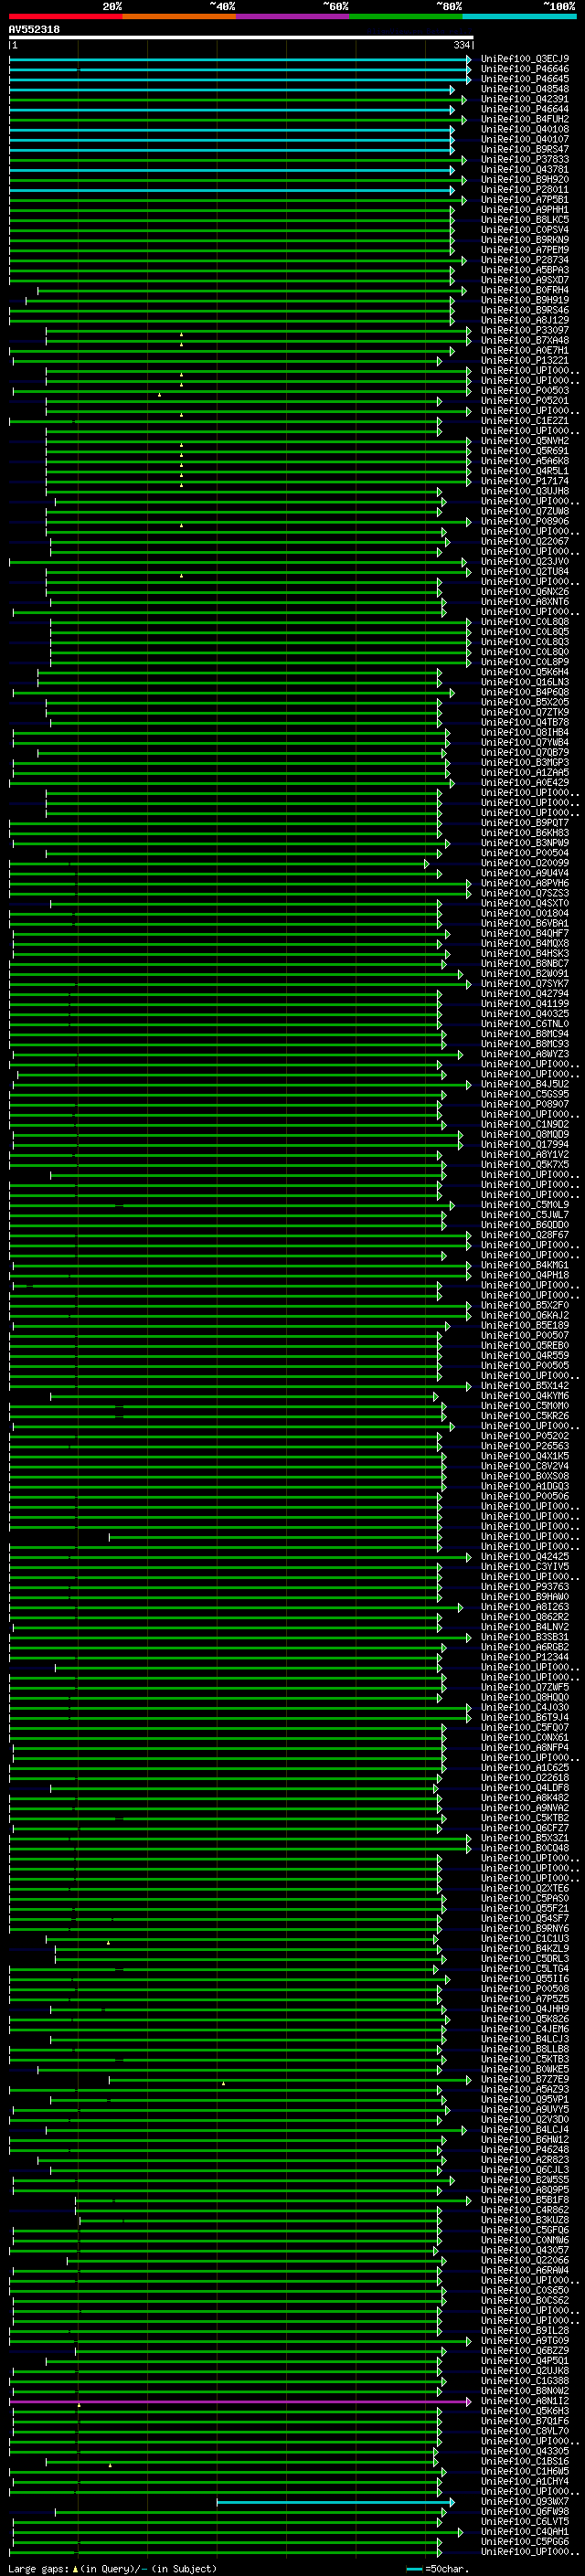The height and width of the screenshot is (2576, 585).
Task: Select the UniRef100_A9PHH1 label
Action: coord(525,209)
